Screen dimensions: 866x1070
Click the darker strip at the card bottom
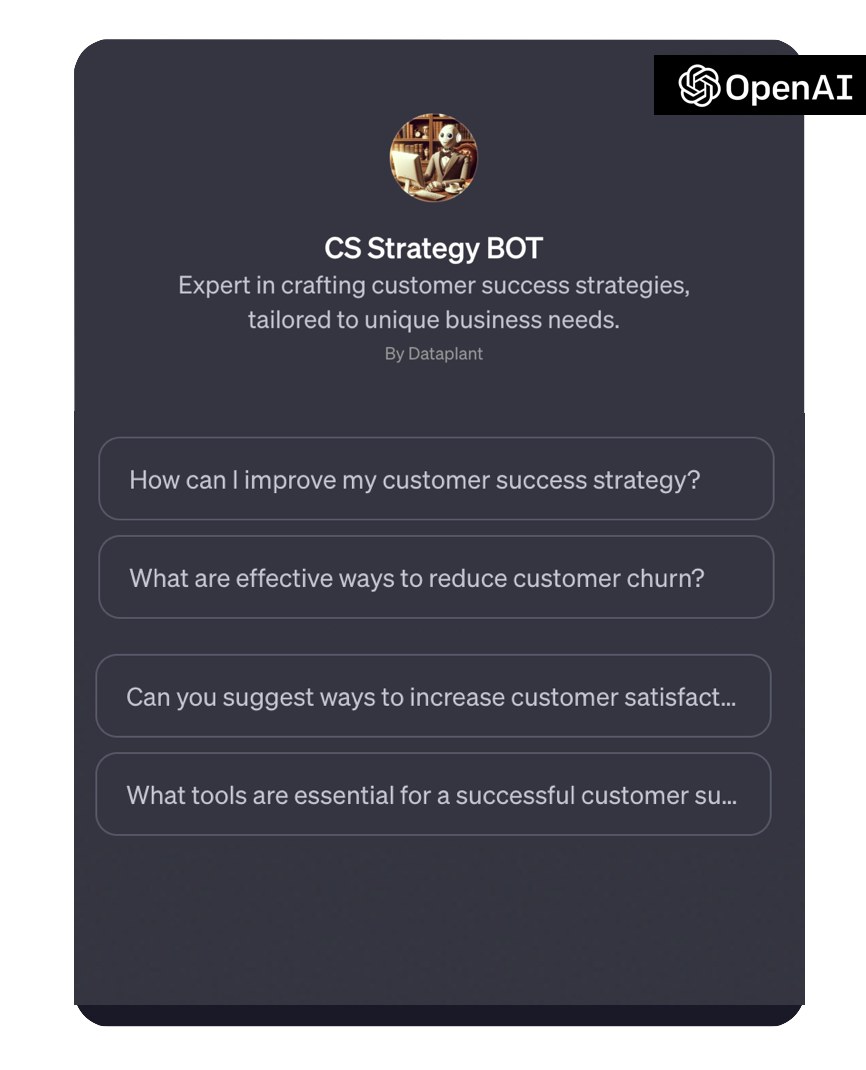[x=439, y=1015]
